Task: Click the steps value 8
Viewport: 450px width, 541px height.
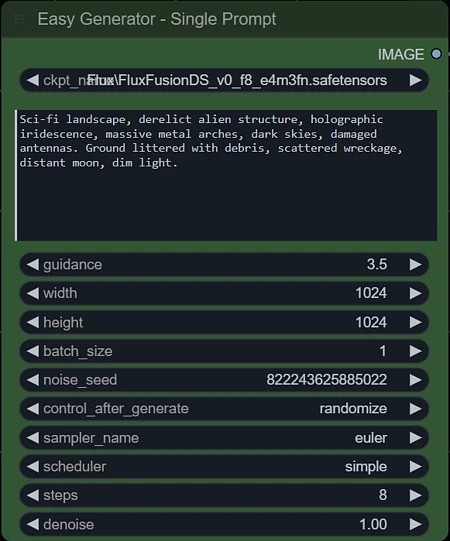Action: (x=383, y=495)
